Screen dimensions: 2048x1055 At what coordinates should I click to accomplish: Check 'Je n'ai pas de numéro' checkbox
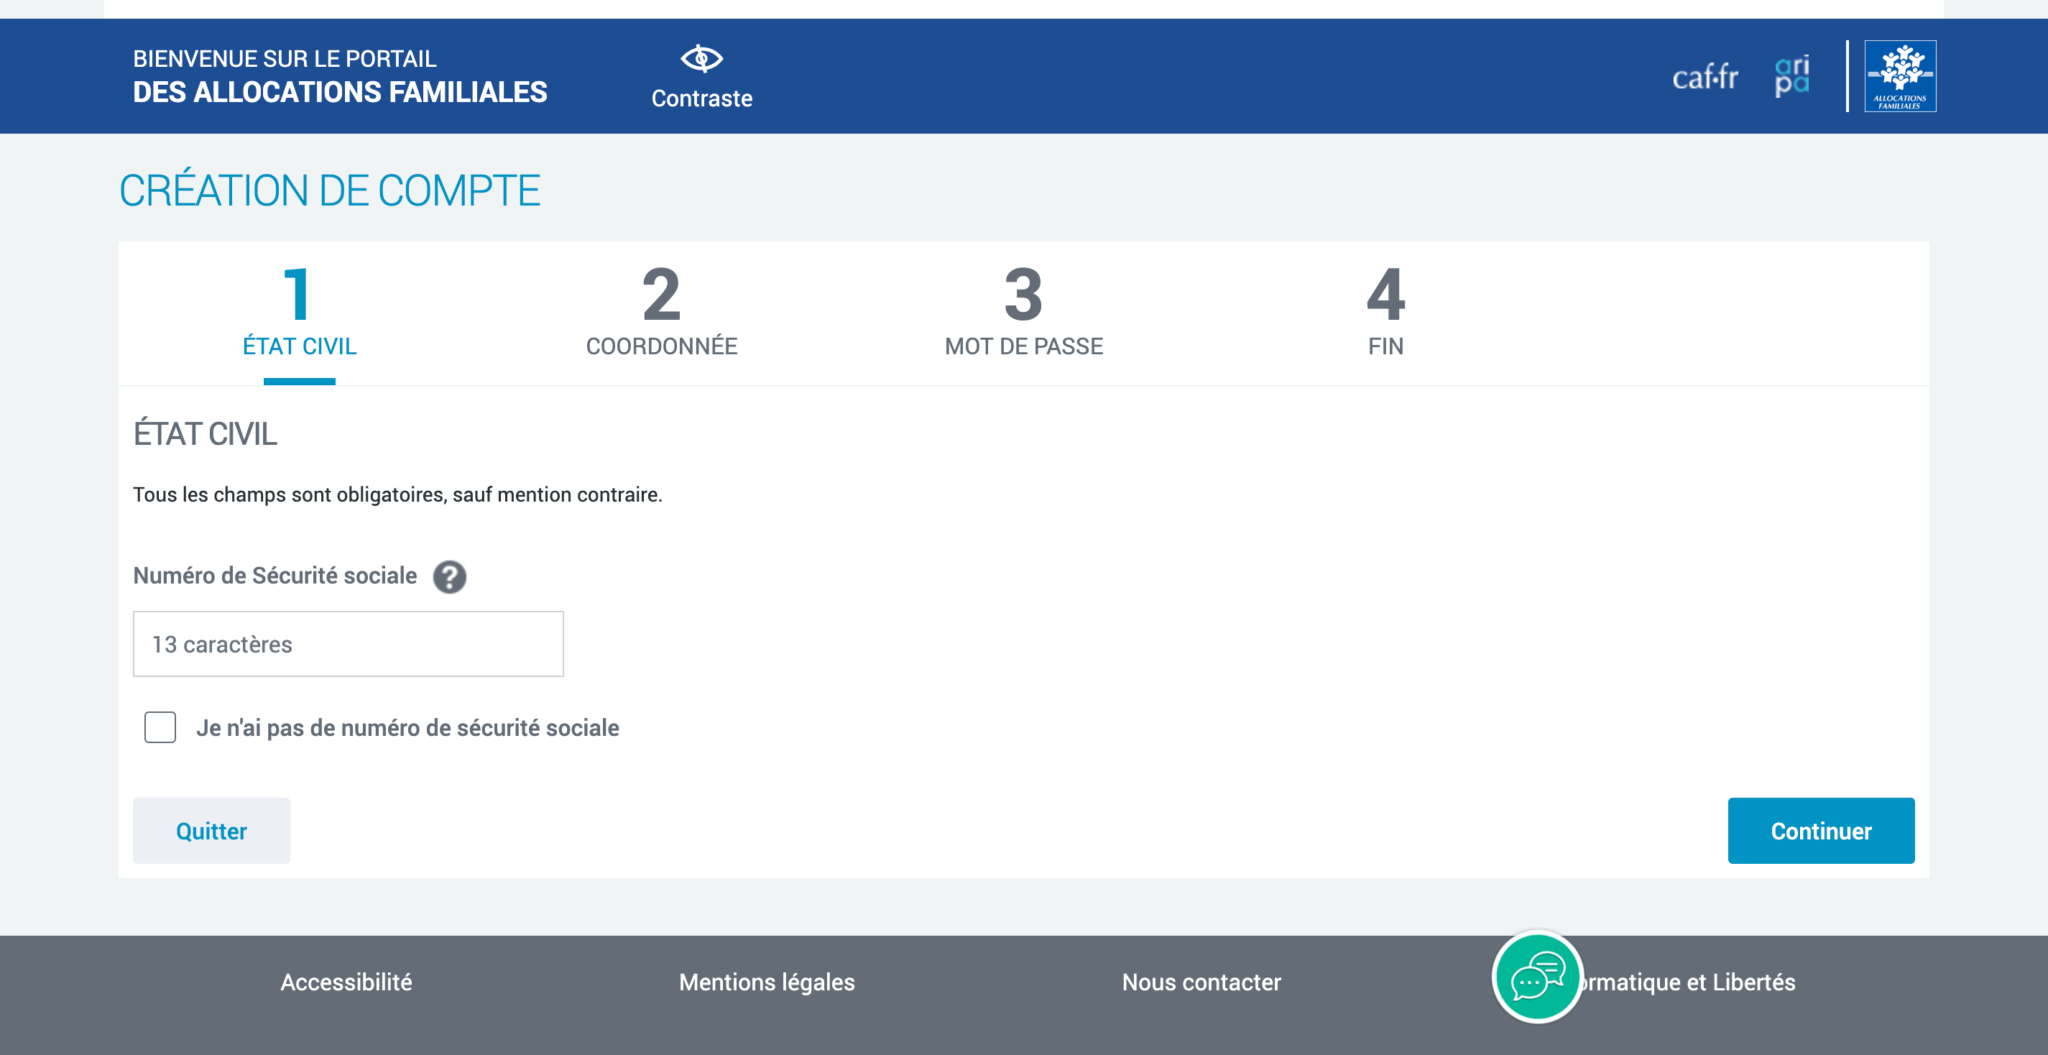160,727
